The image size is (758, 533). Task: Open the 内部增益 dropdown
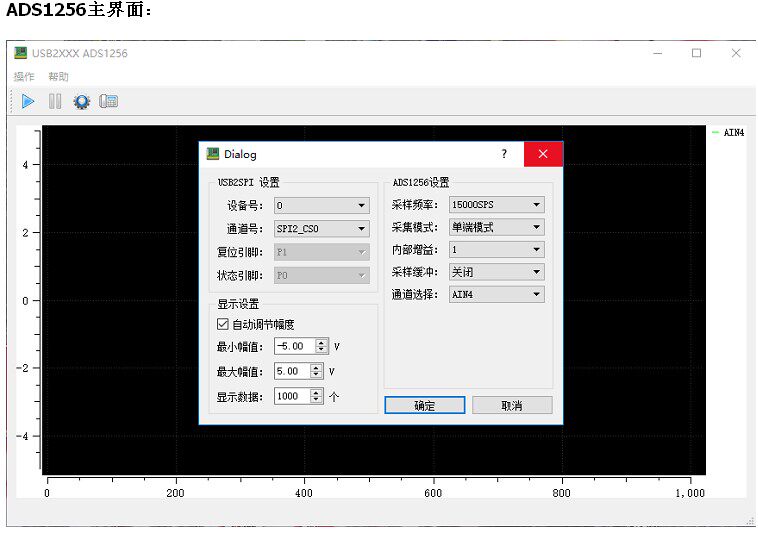(x=496, y=250)
